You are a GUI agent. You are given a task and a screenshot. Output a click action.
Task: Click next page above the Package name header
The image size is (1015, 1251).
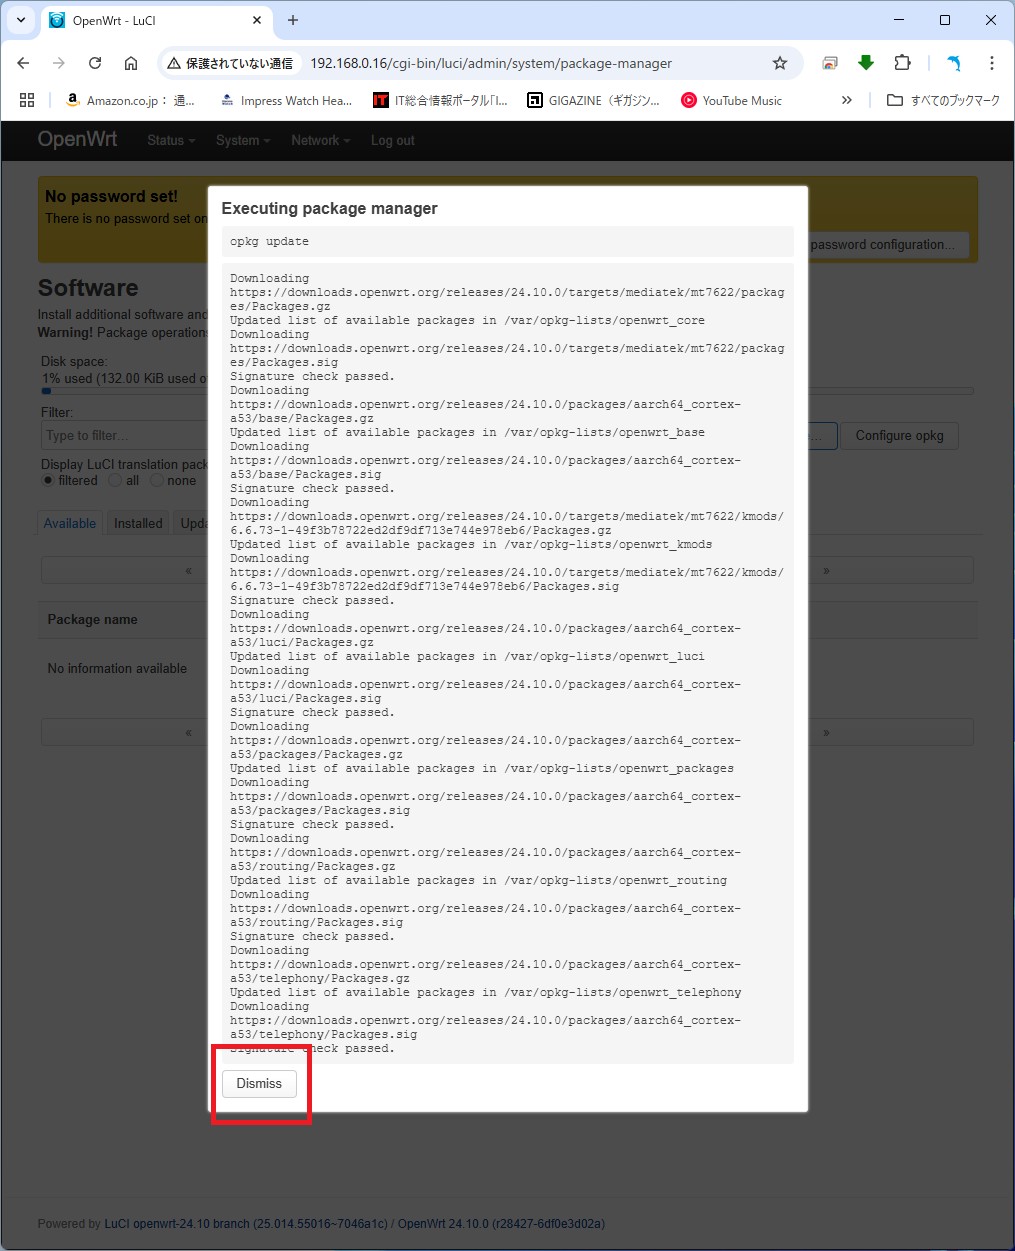(826, 570)
